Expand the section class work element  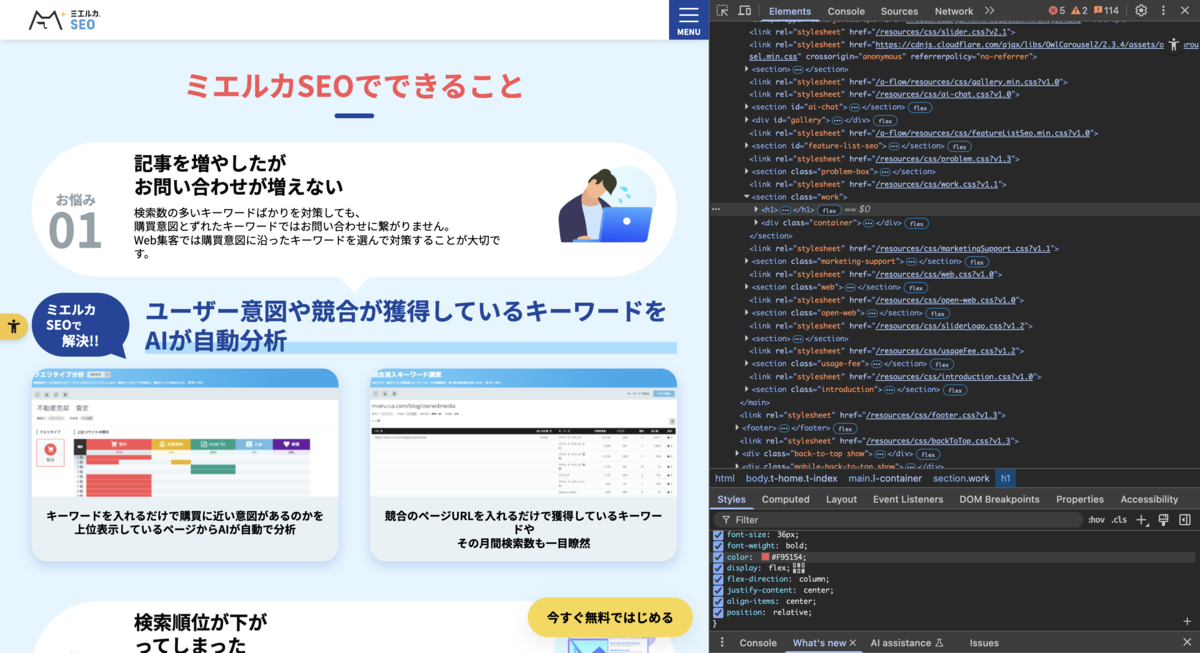[x=747, y=196]
